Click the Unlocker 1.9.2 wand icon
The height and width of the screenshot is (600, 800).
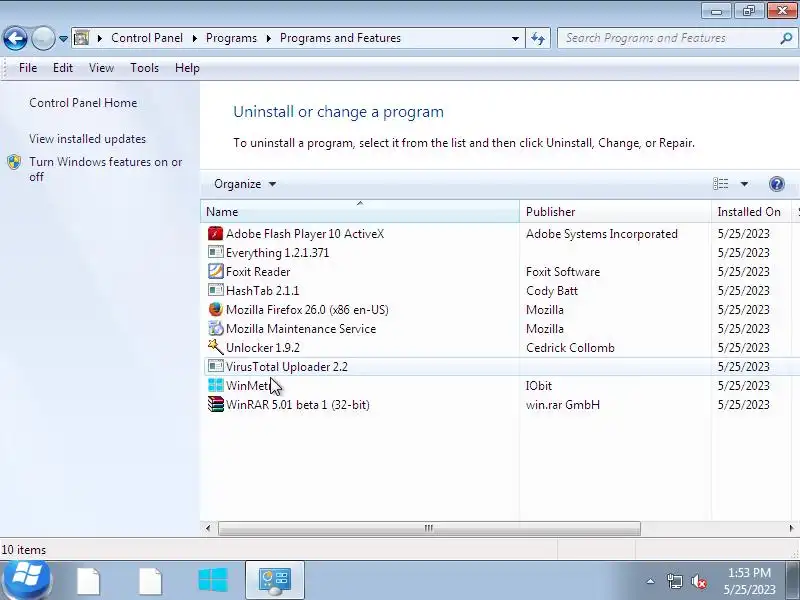coord(216,347)
